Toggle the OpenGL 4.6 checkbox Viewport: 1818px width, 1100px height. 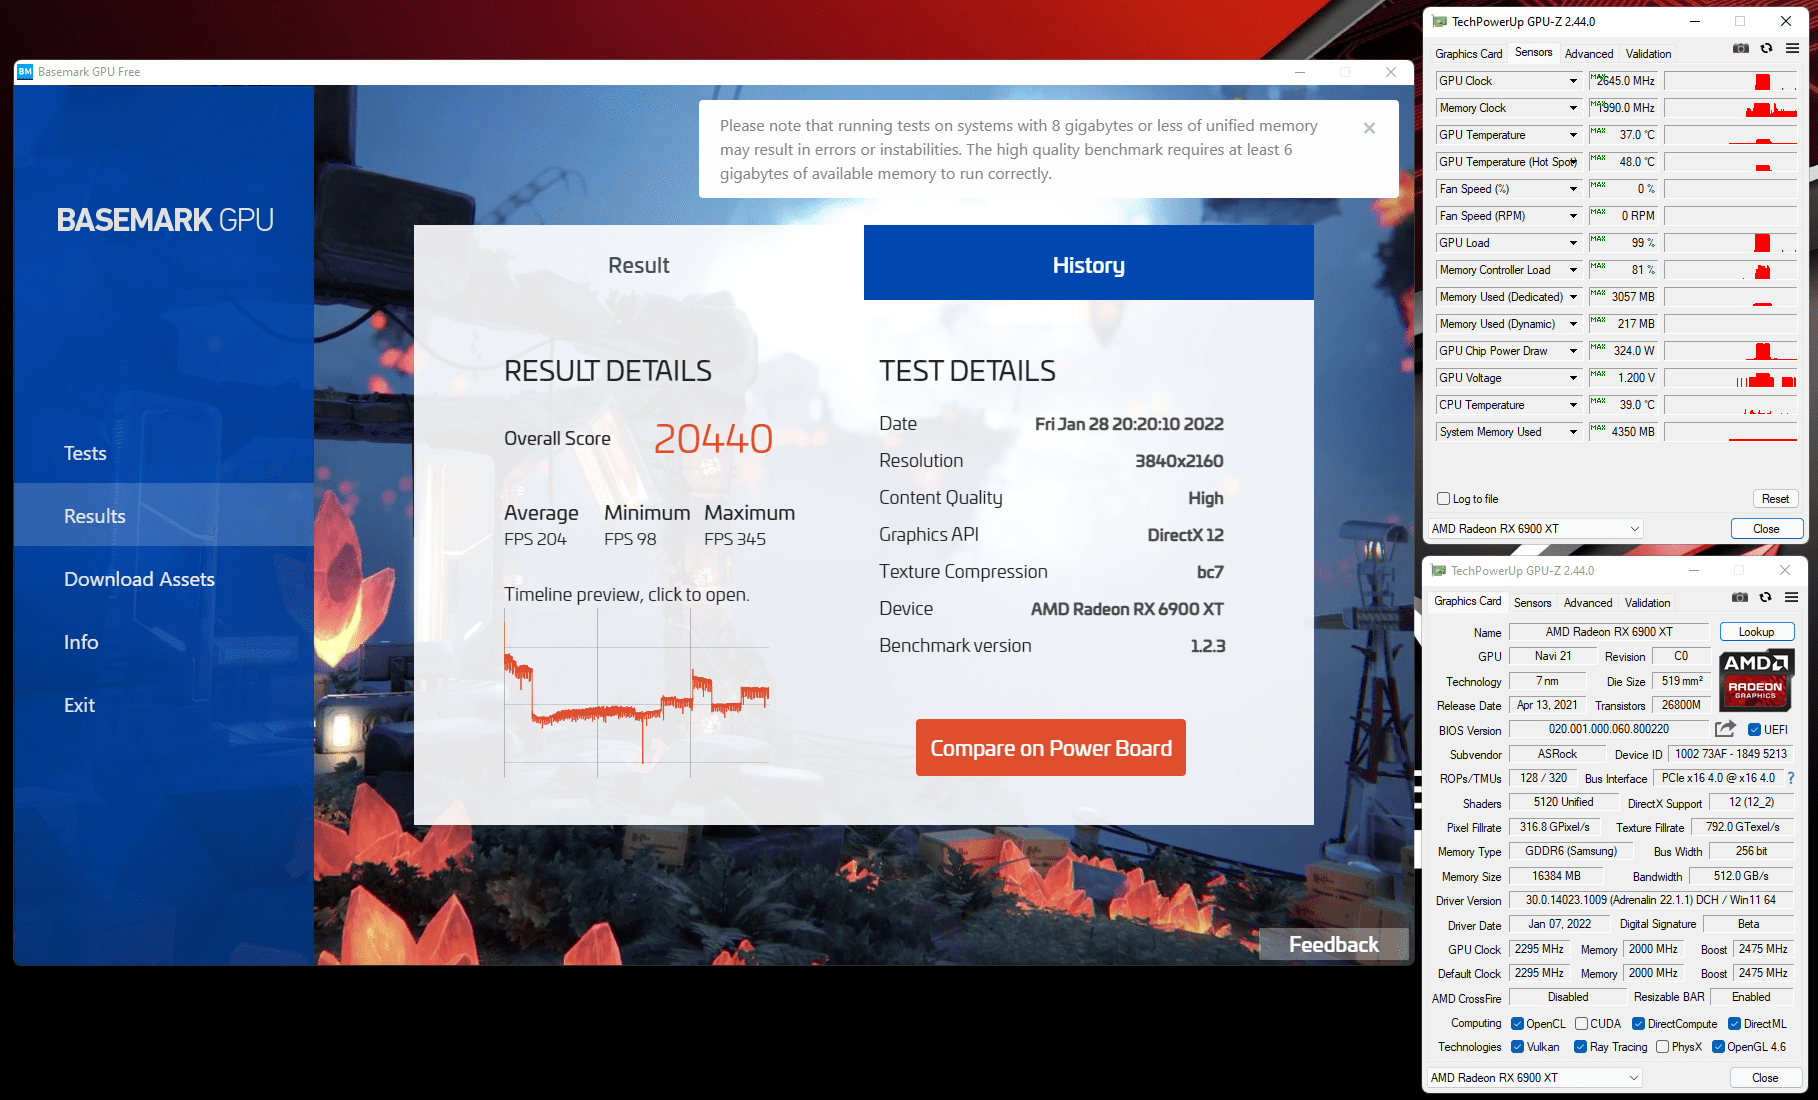pyautogui.click(x=1718, y=1047)
